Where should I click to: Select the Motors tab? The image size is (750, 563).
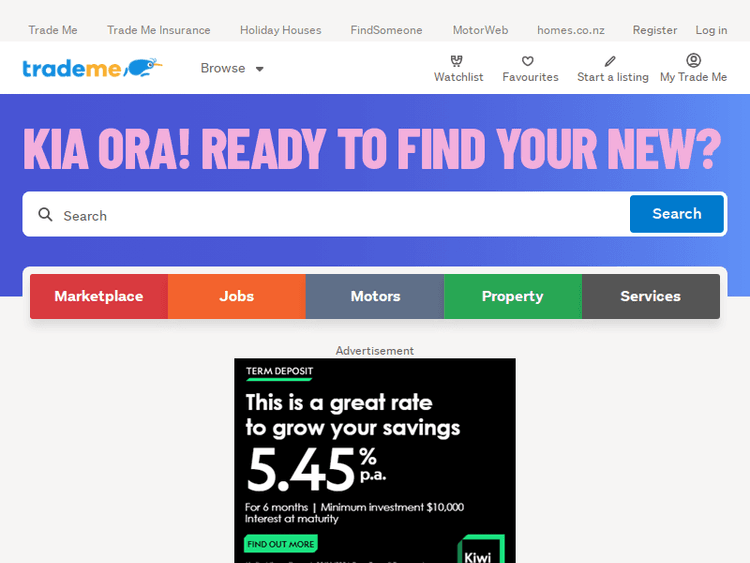pos(375,296)
